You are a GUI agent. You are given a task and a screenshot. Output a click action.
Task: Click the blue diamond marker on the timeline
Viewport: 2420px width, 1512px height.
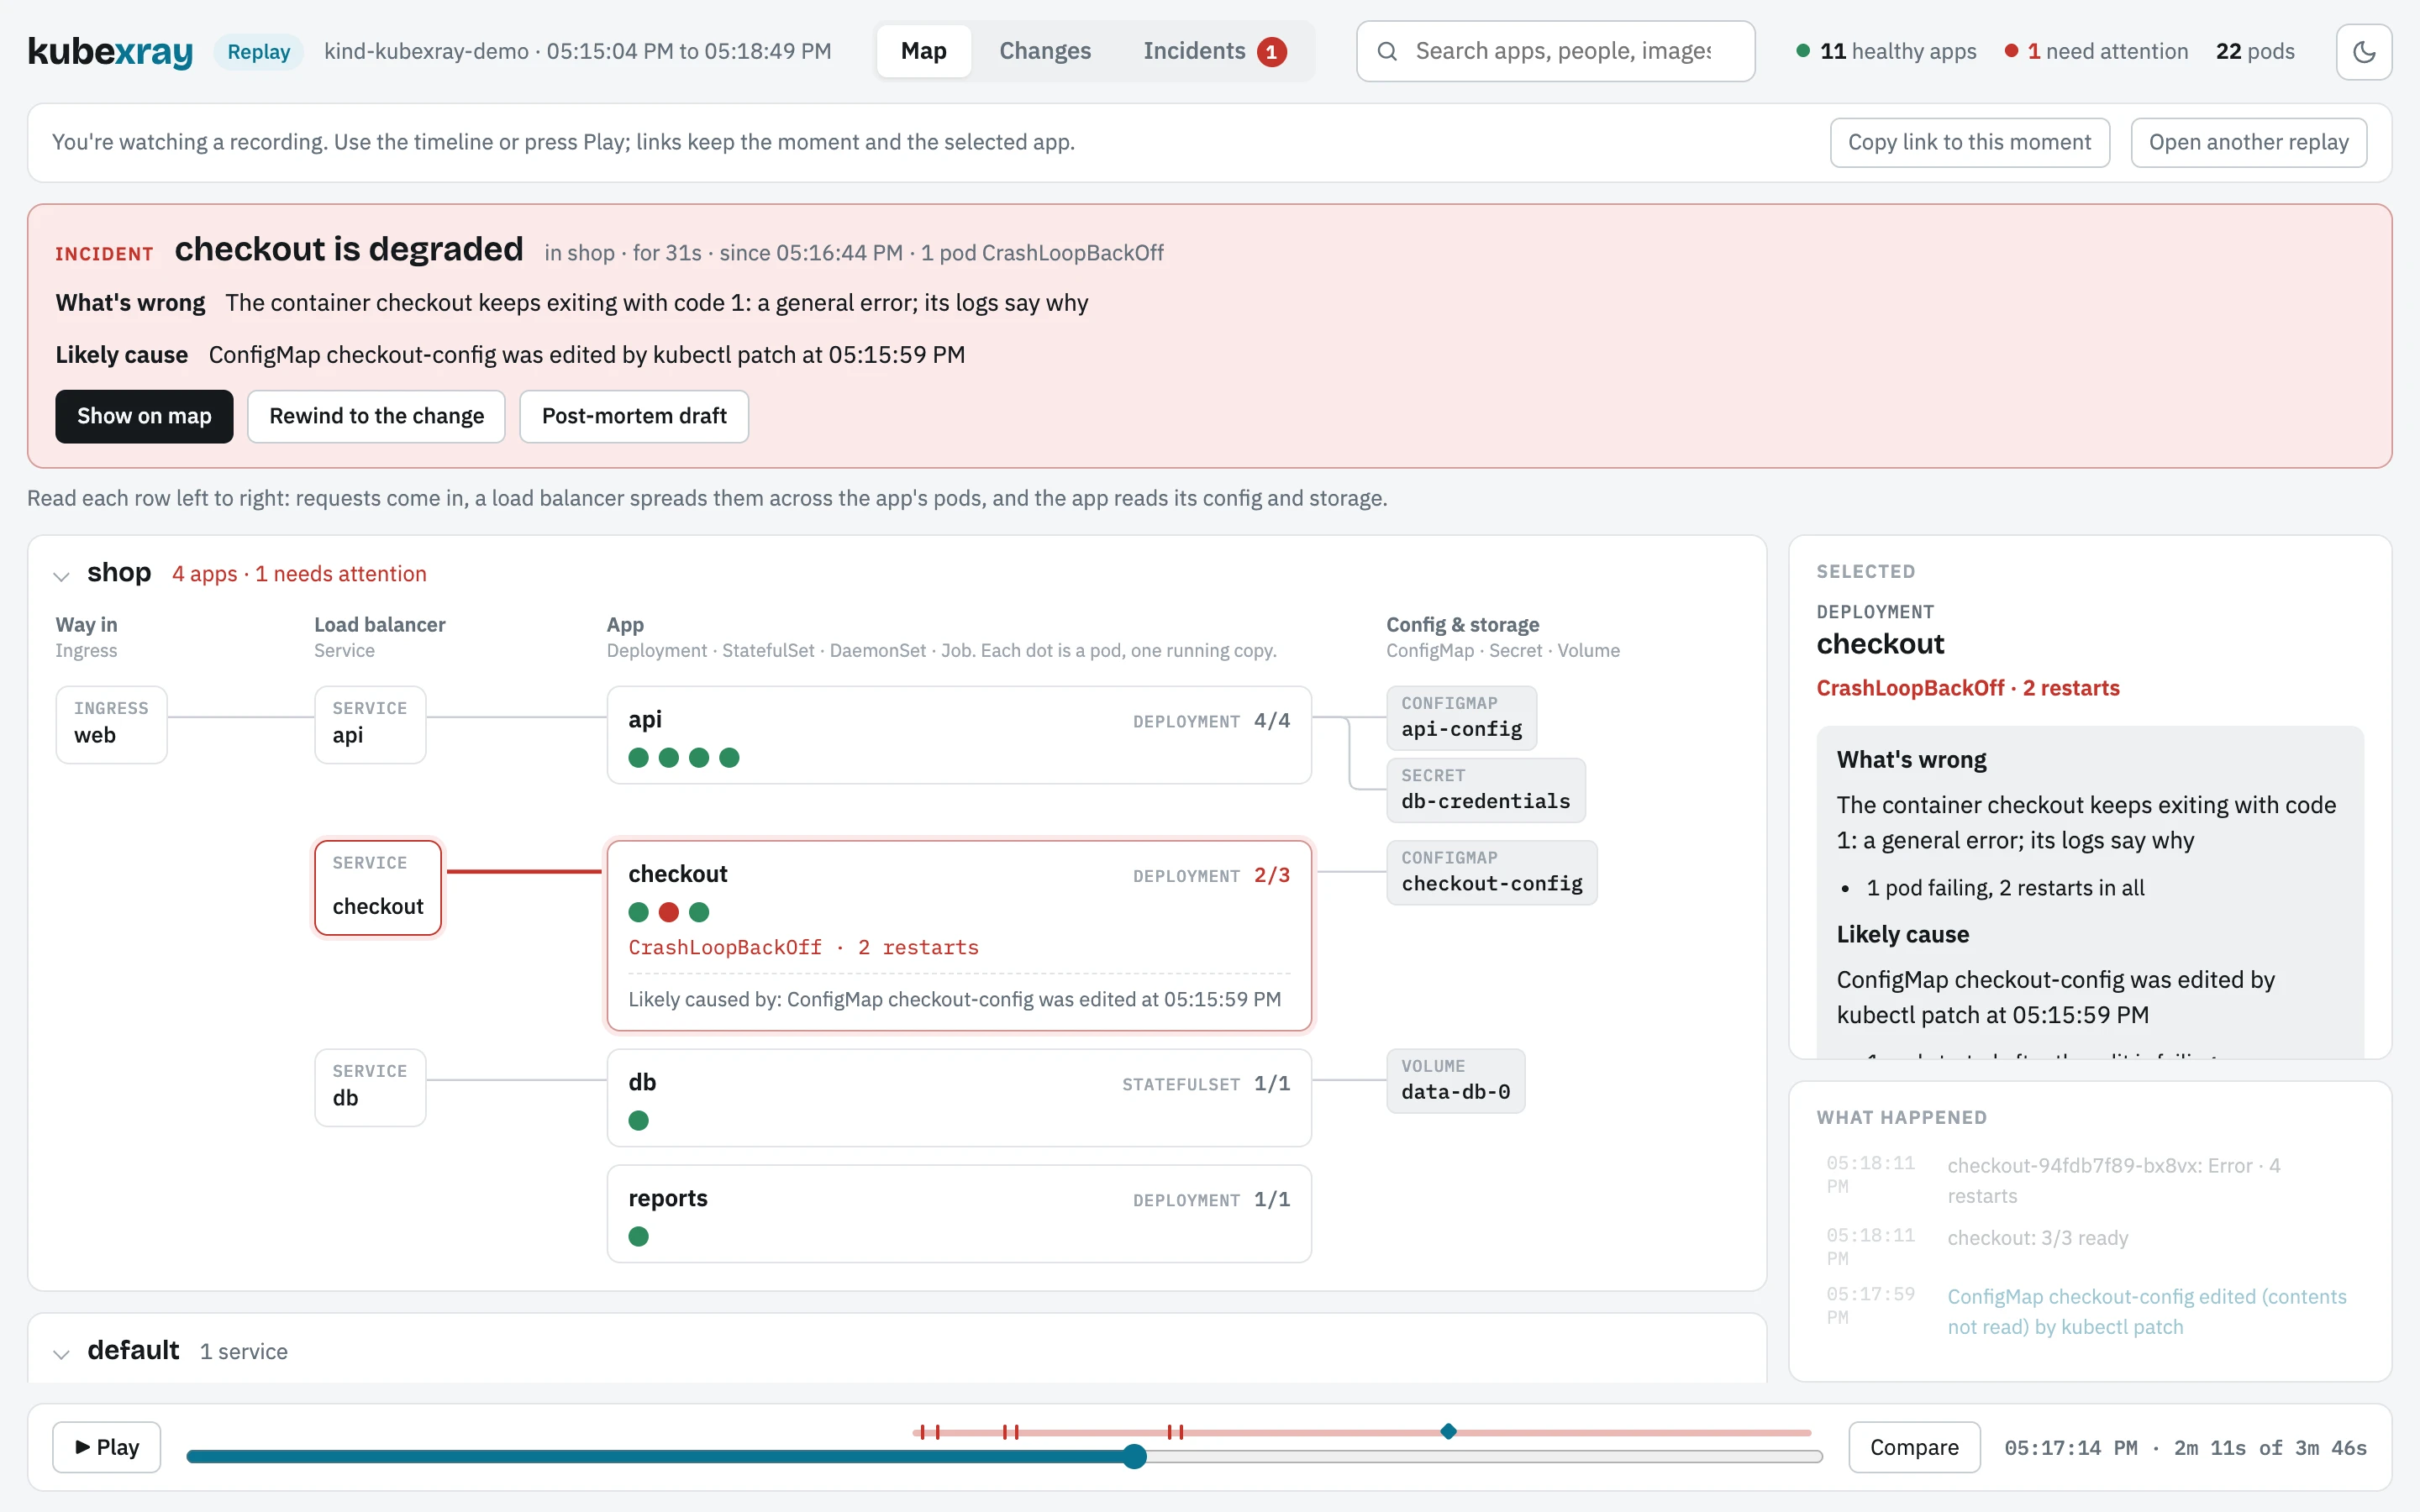click(1448, 1431)
